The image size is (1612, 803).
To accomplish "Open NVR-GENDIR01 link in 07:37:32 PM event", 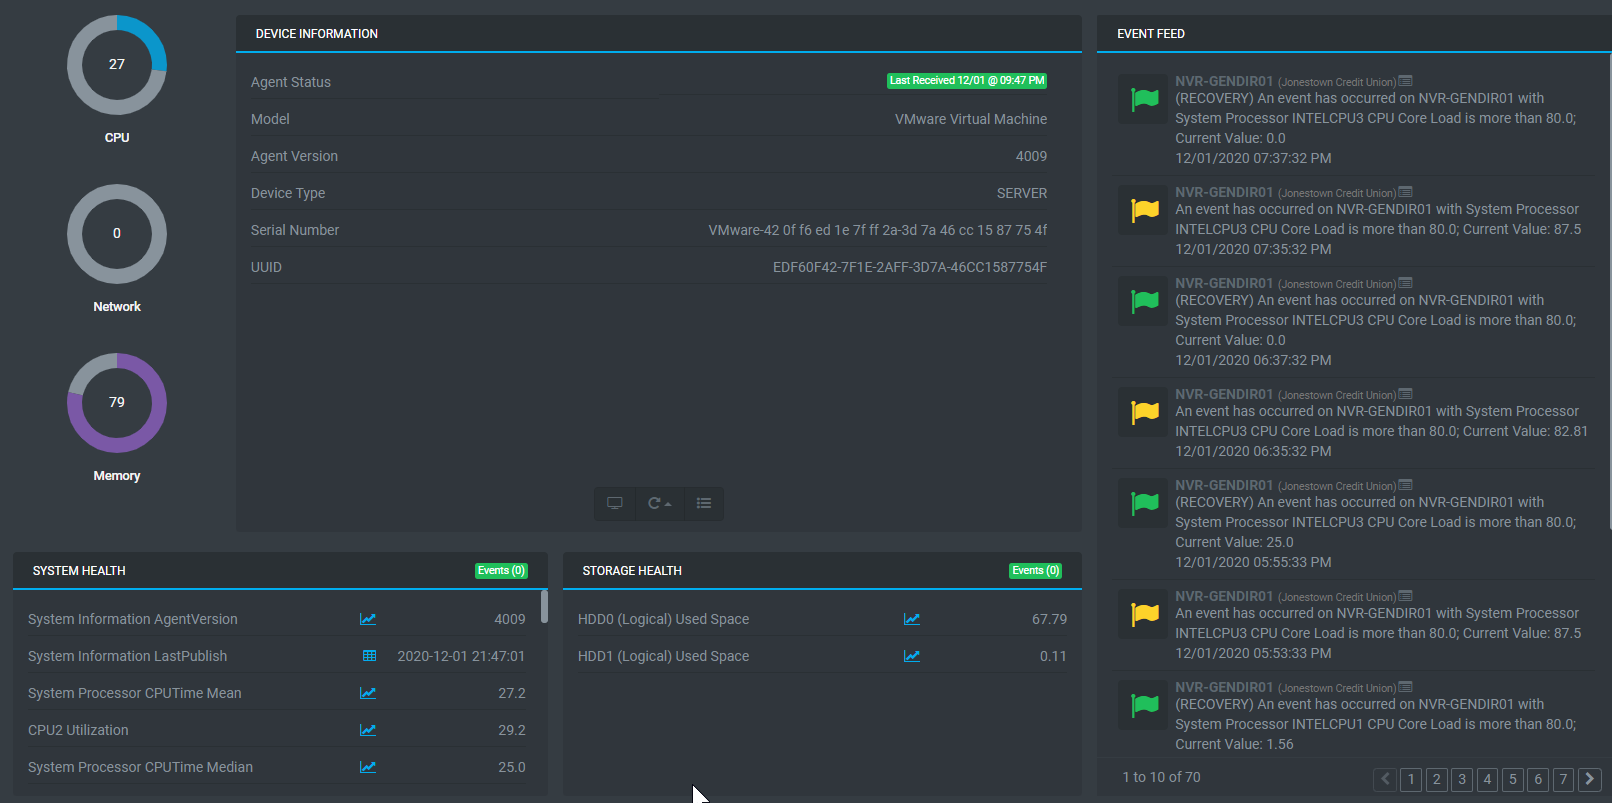I will click(1224, 81).
